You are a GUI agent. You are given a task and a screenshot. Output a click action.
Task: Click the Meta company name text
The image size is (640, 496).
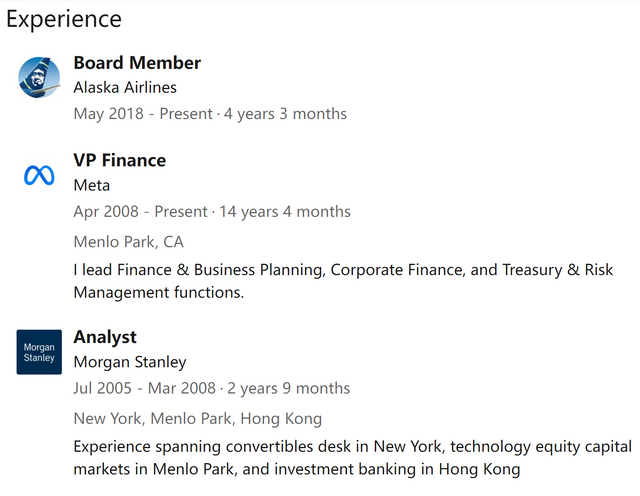[91, 185]
